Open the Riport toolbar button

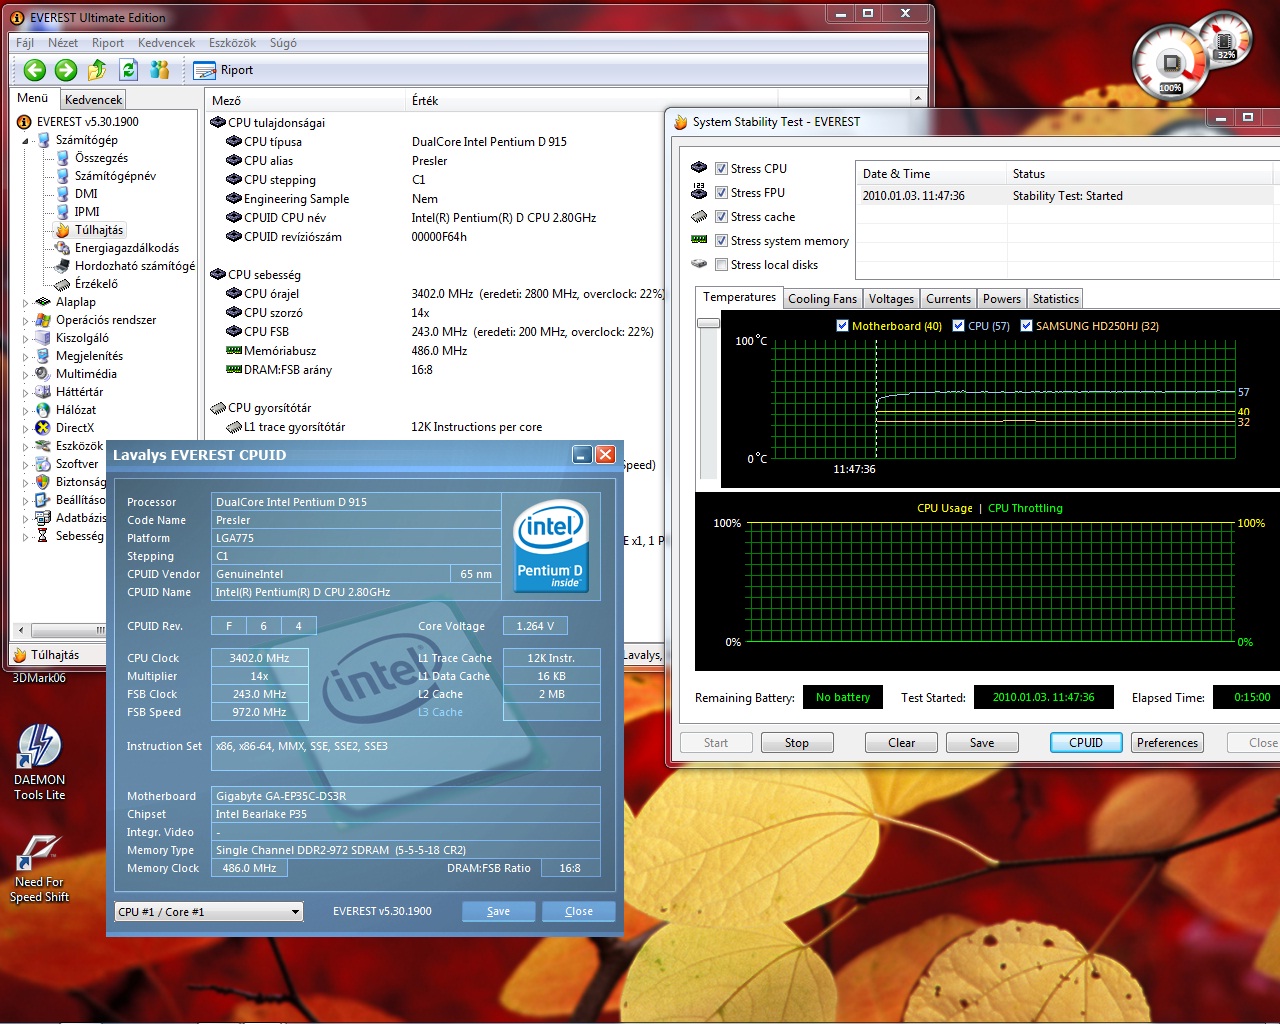click(x=224, y=70)
